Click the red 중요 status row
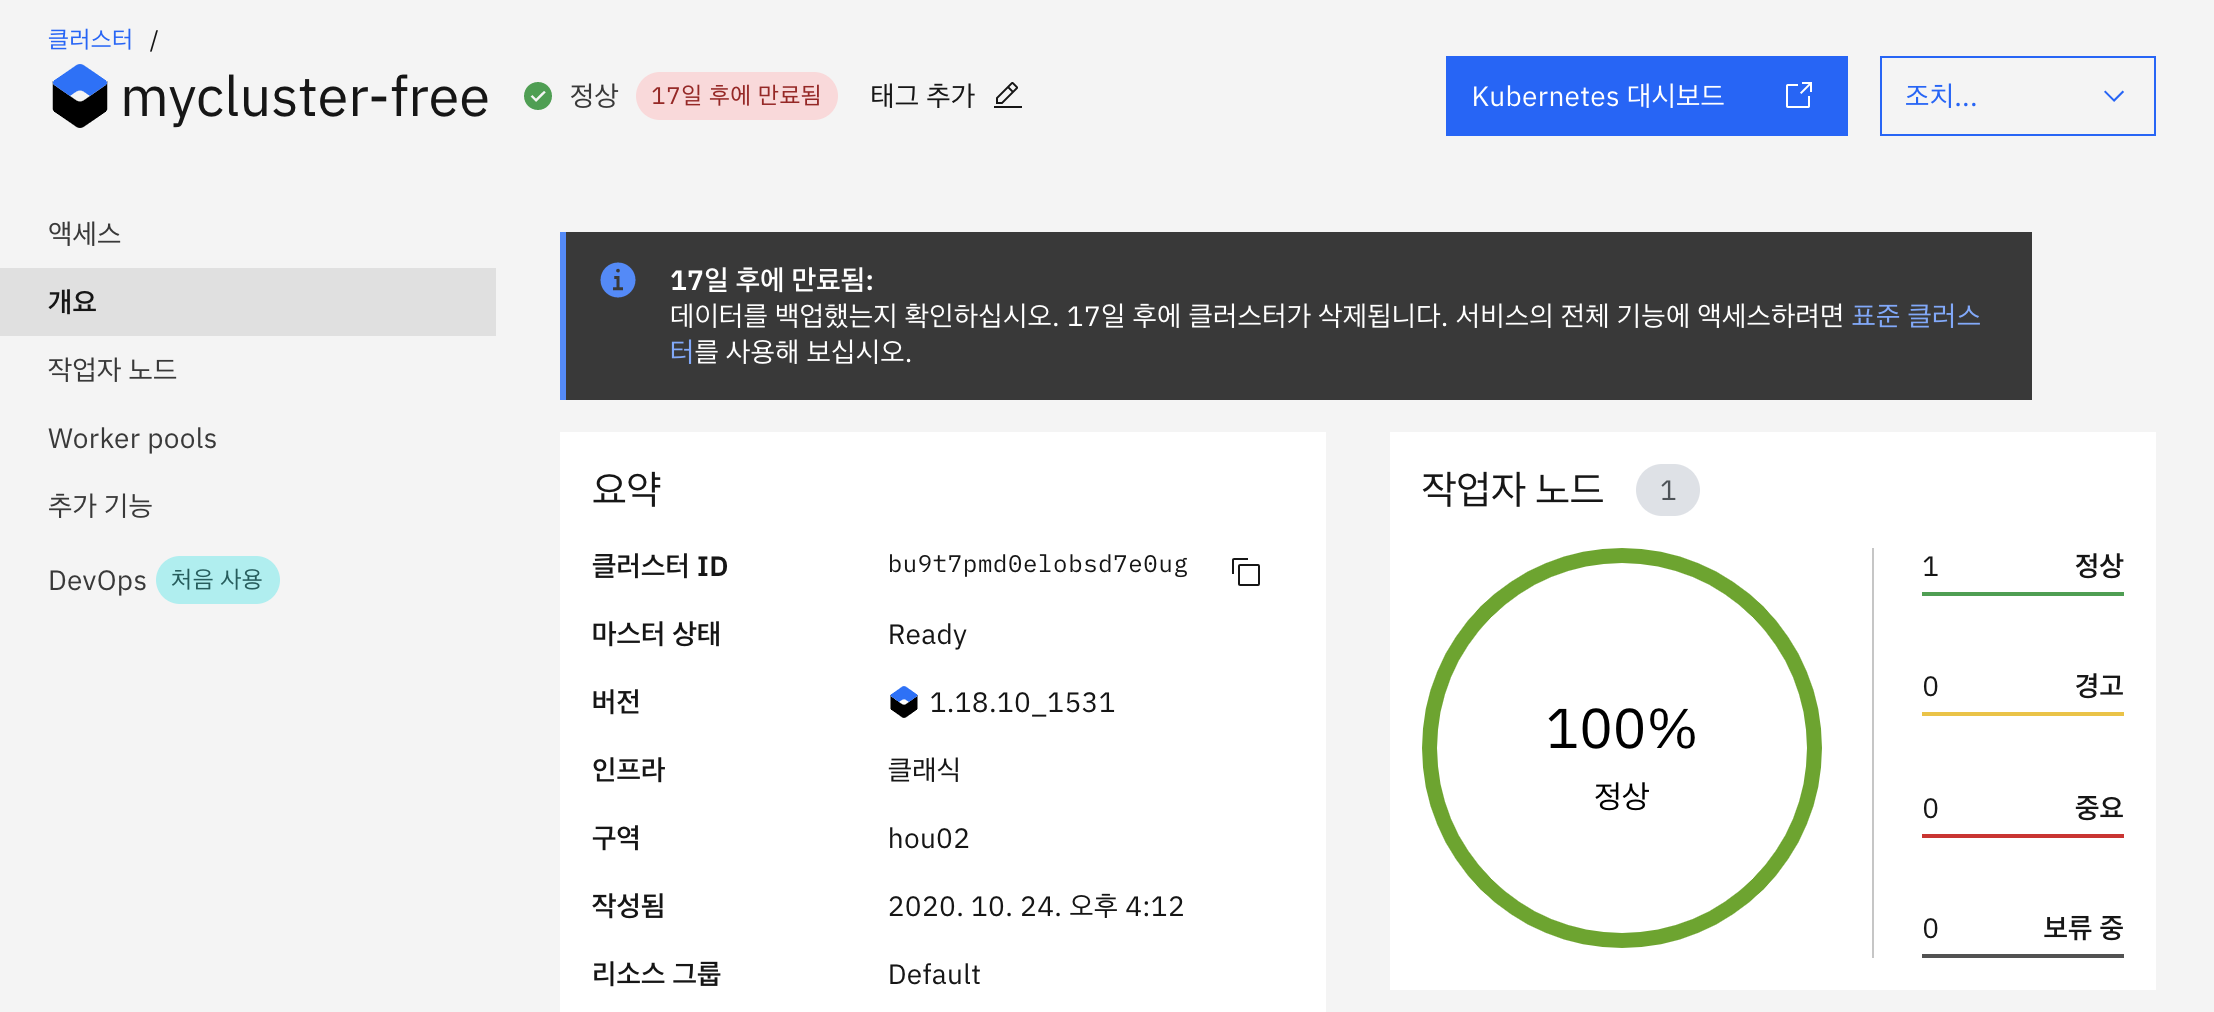 click(2022, 813)
